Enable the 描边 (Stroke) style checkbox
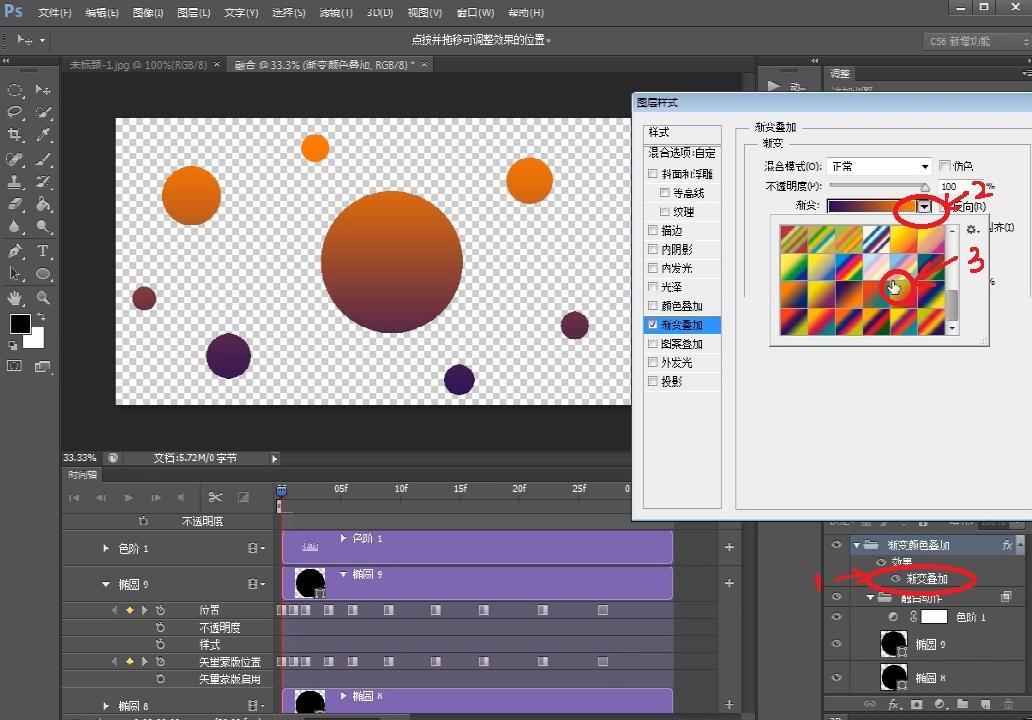1032x720 pixels. pyautogui.click(x=653, y=231)
